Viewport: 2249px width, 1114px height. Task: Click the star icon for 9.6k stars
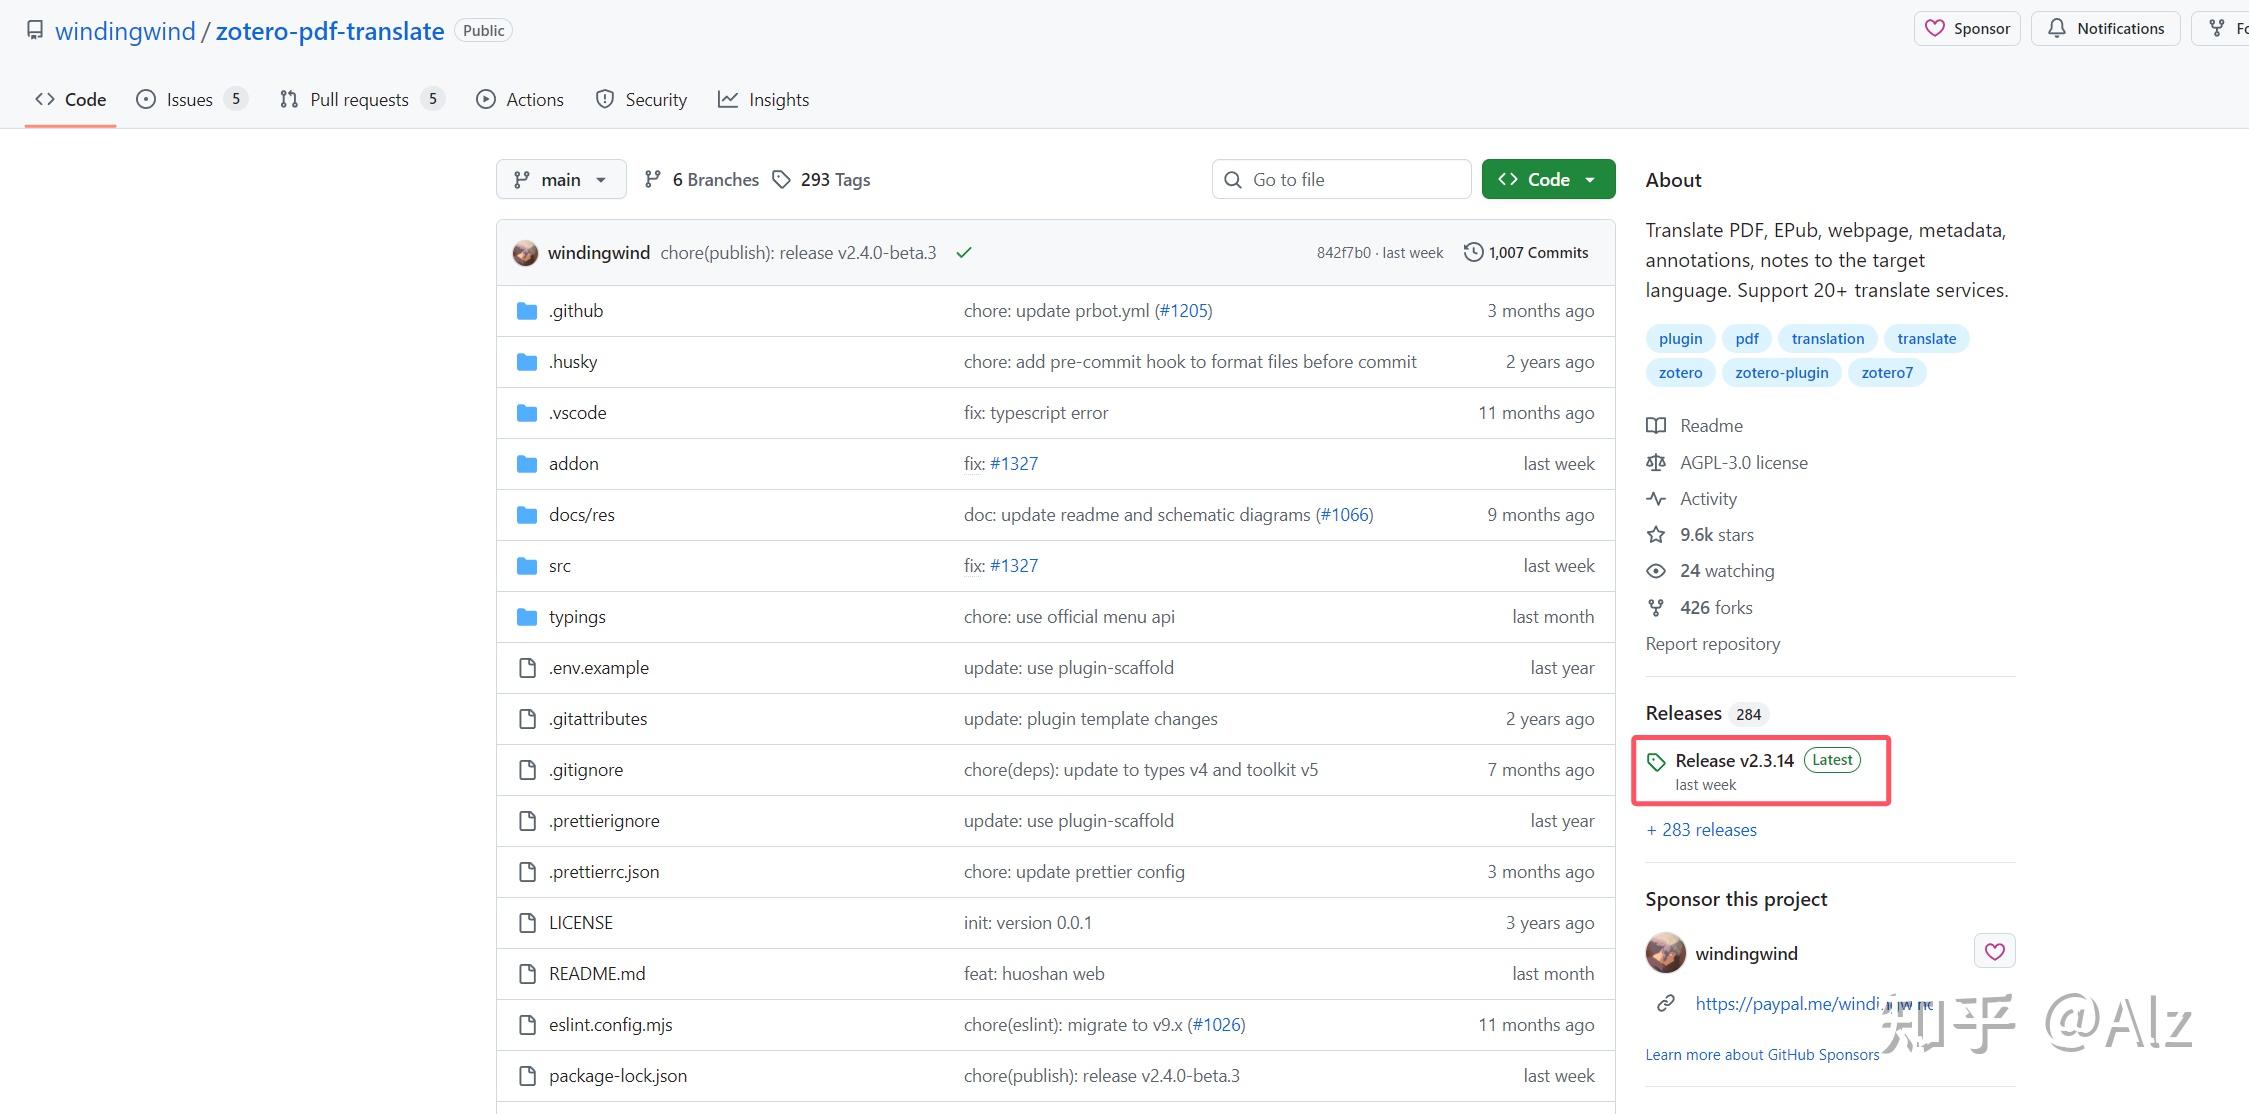pos(1656,535)
